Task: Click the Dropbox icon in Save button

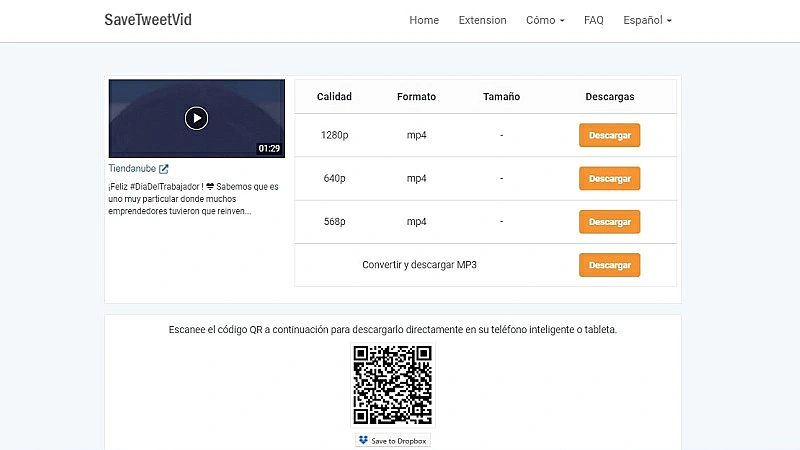Action: point(363,440)
